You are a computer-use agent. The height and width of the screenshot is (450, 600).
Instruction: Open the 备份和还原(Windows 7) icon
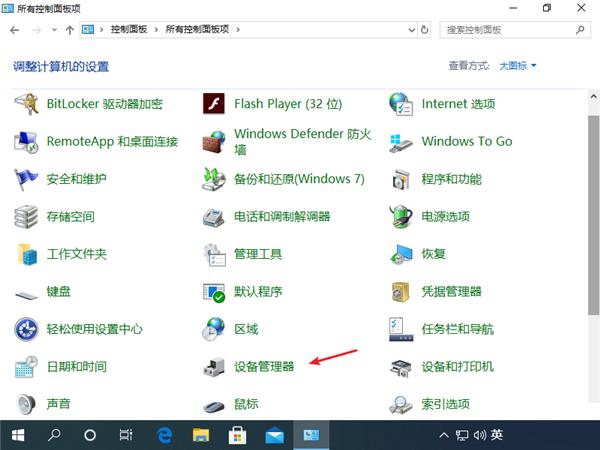(x=214, y=179)
